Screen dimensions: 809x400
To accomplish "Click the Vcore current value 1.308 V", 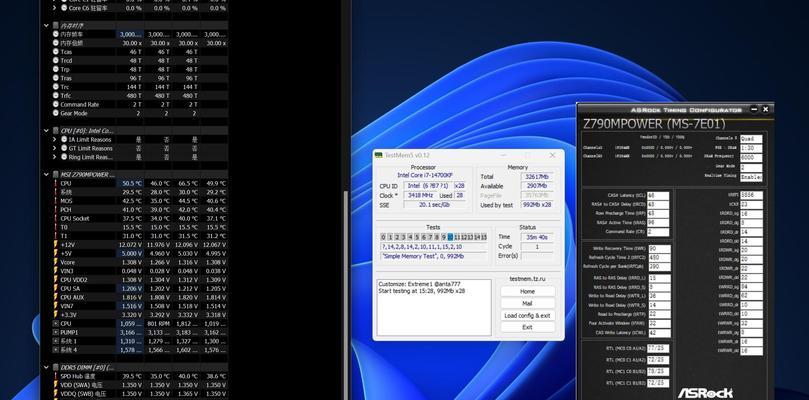I will point(131,262).
